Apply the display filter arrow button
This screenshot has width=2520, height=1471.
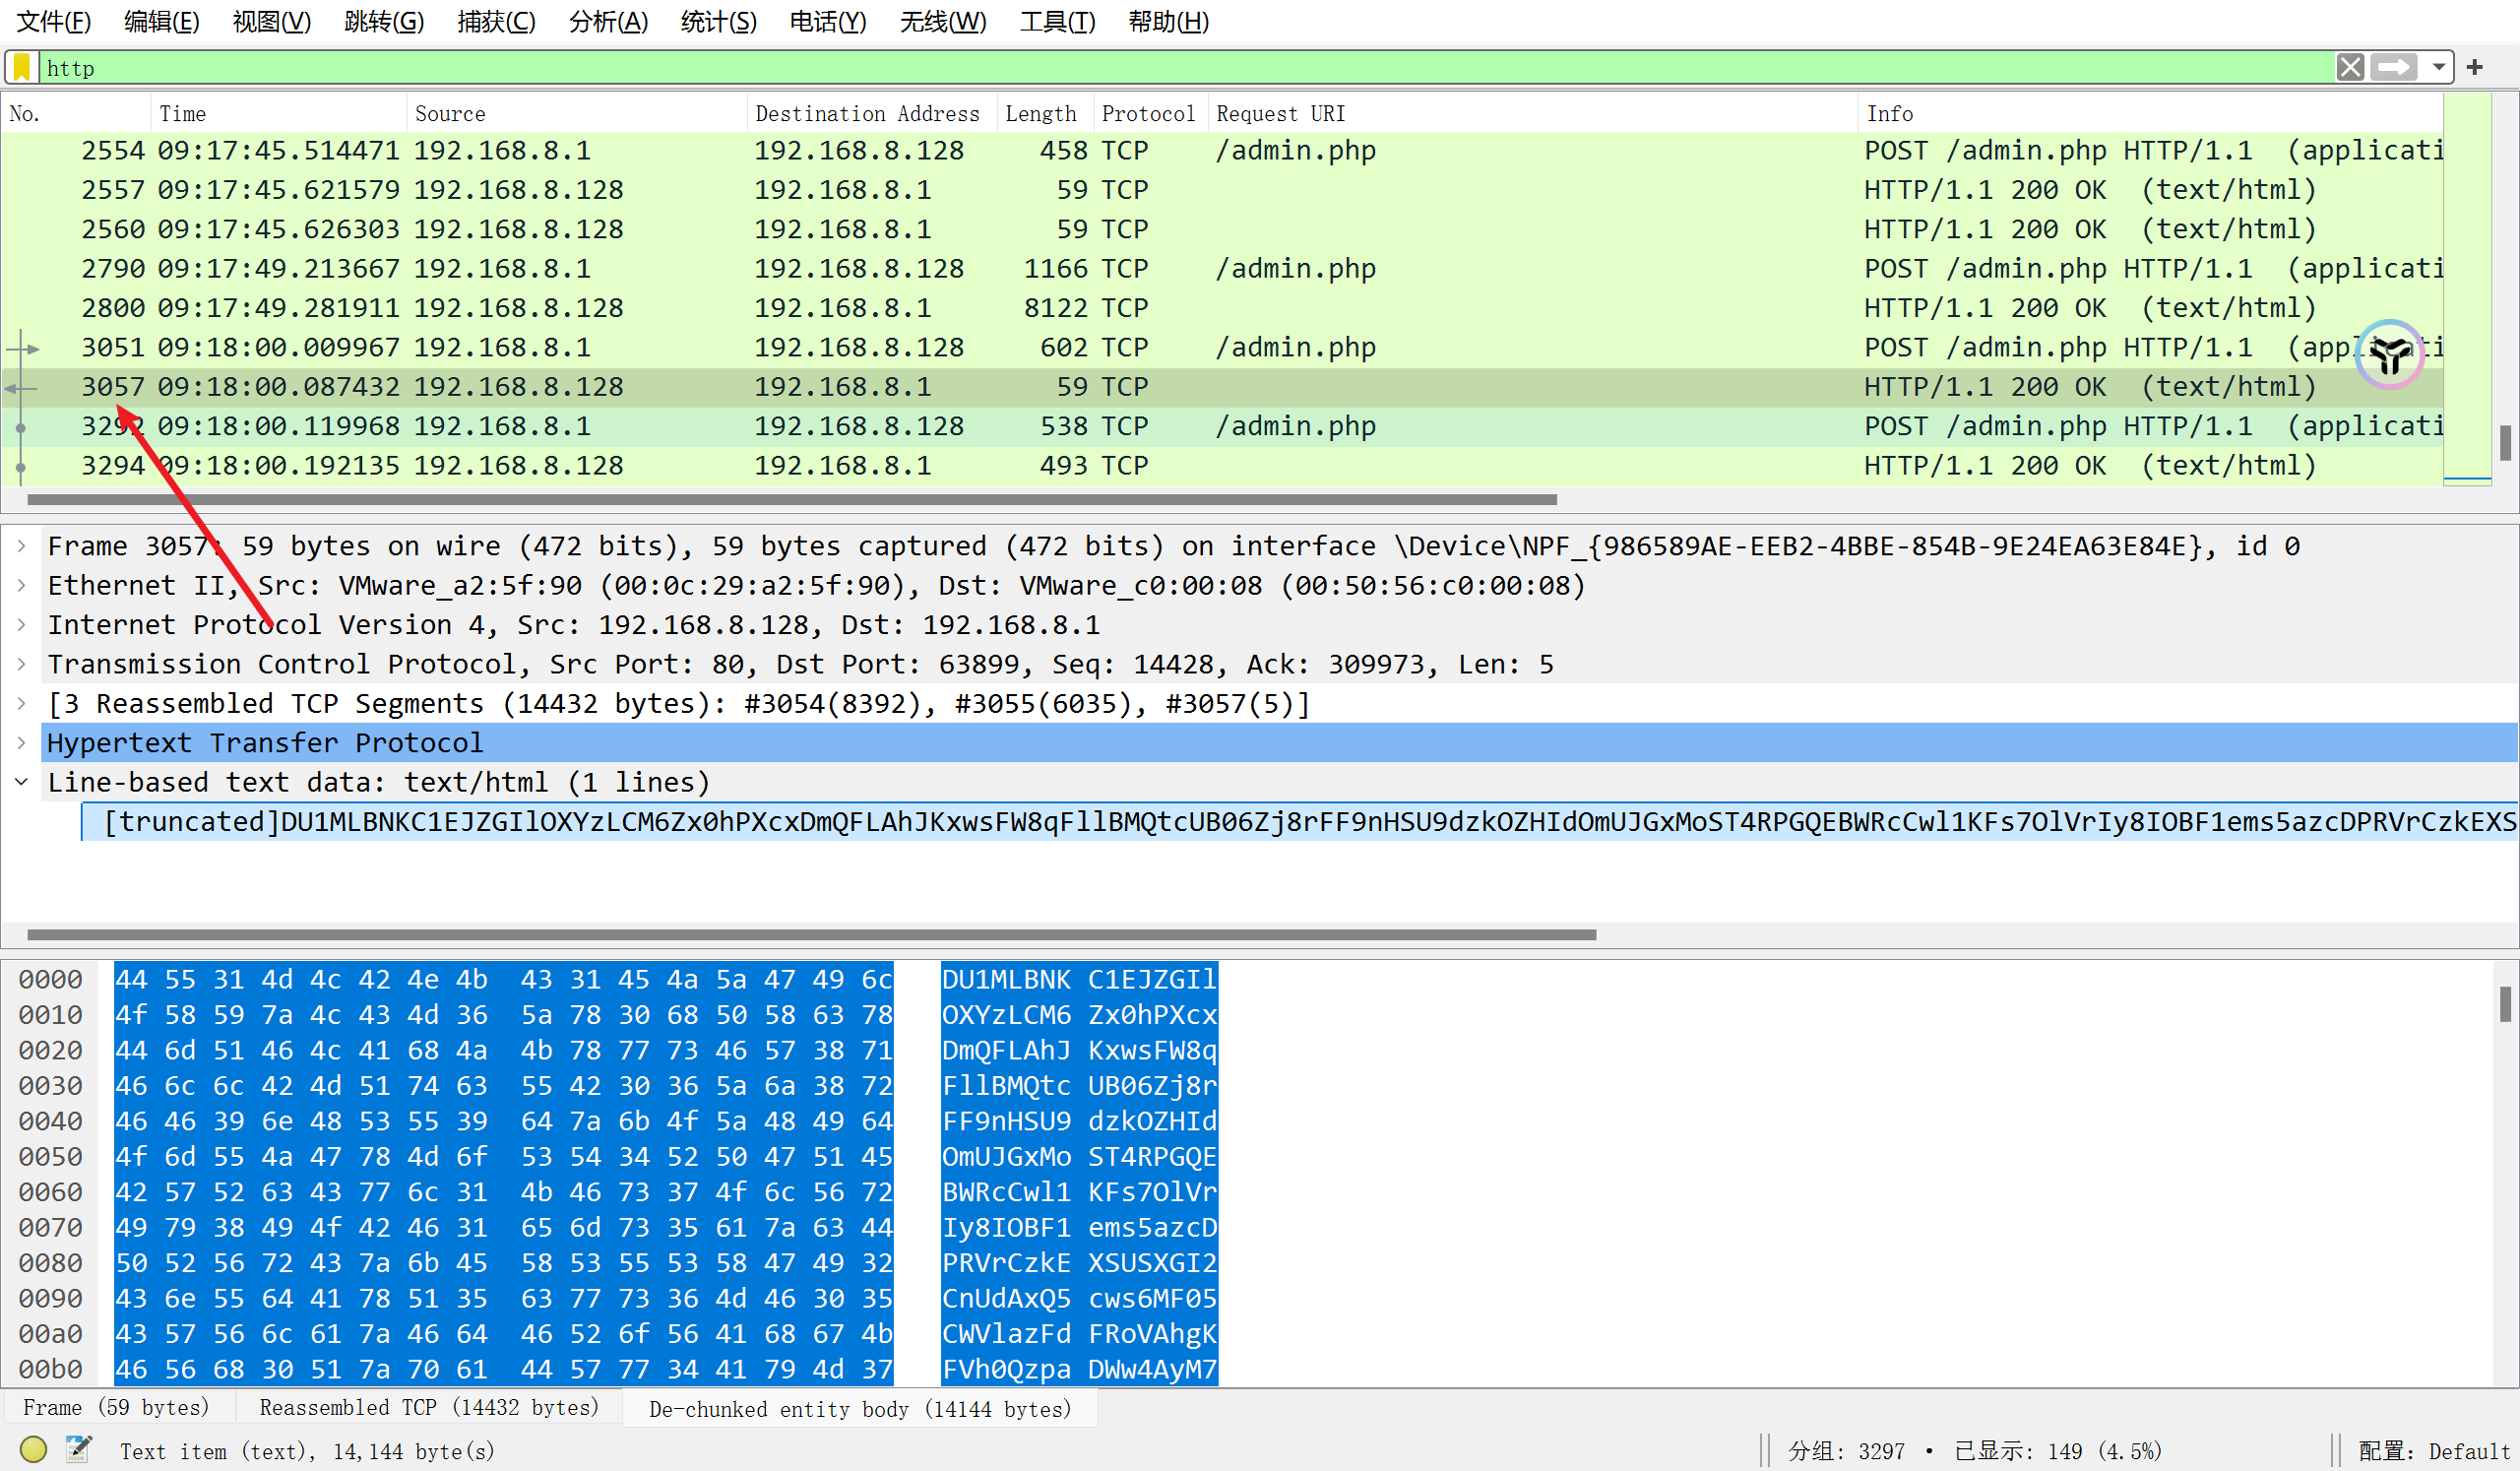click(x=2394, y=67)
